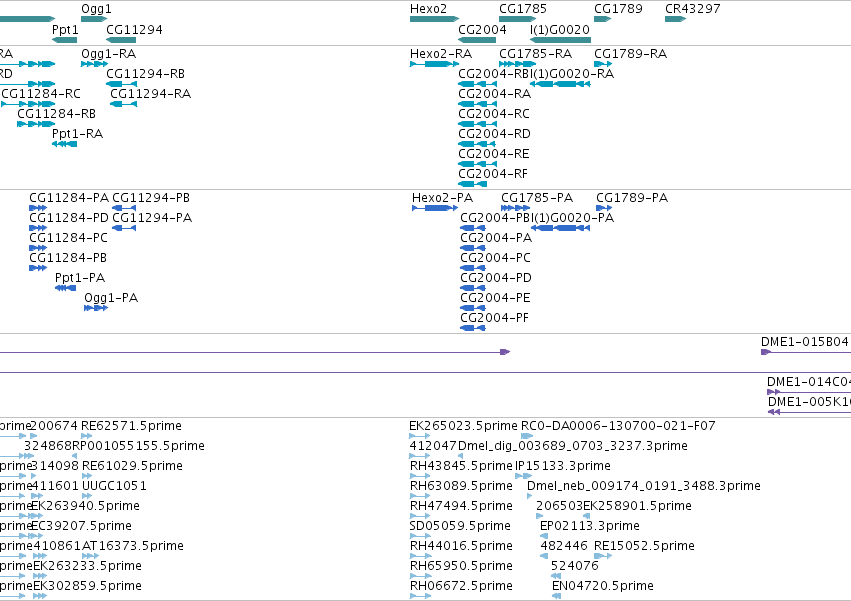Select the EK263233.5prime EST label
Viewport: 851px width, 601px height.
coord(87,566)
